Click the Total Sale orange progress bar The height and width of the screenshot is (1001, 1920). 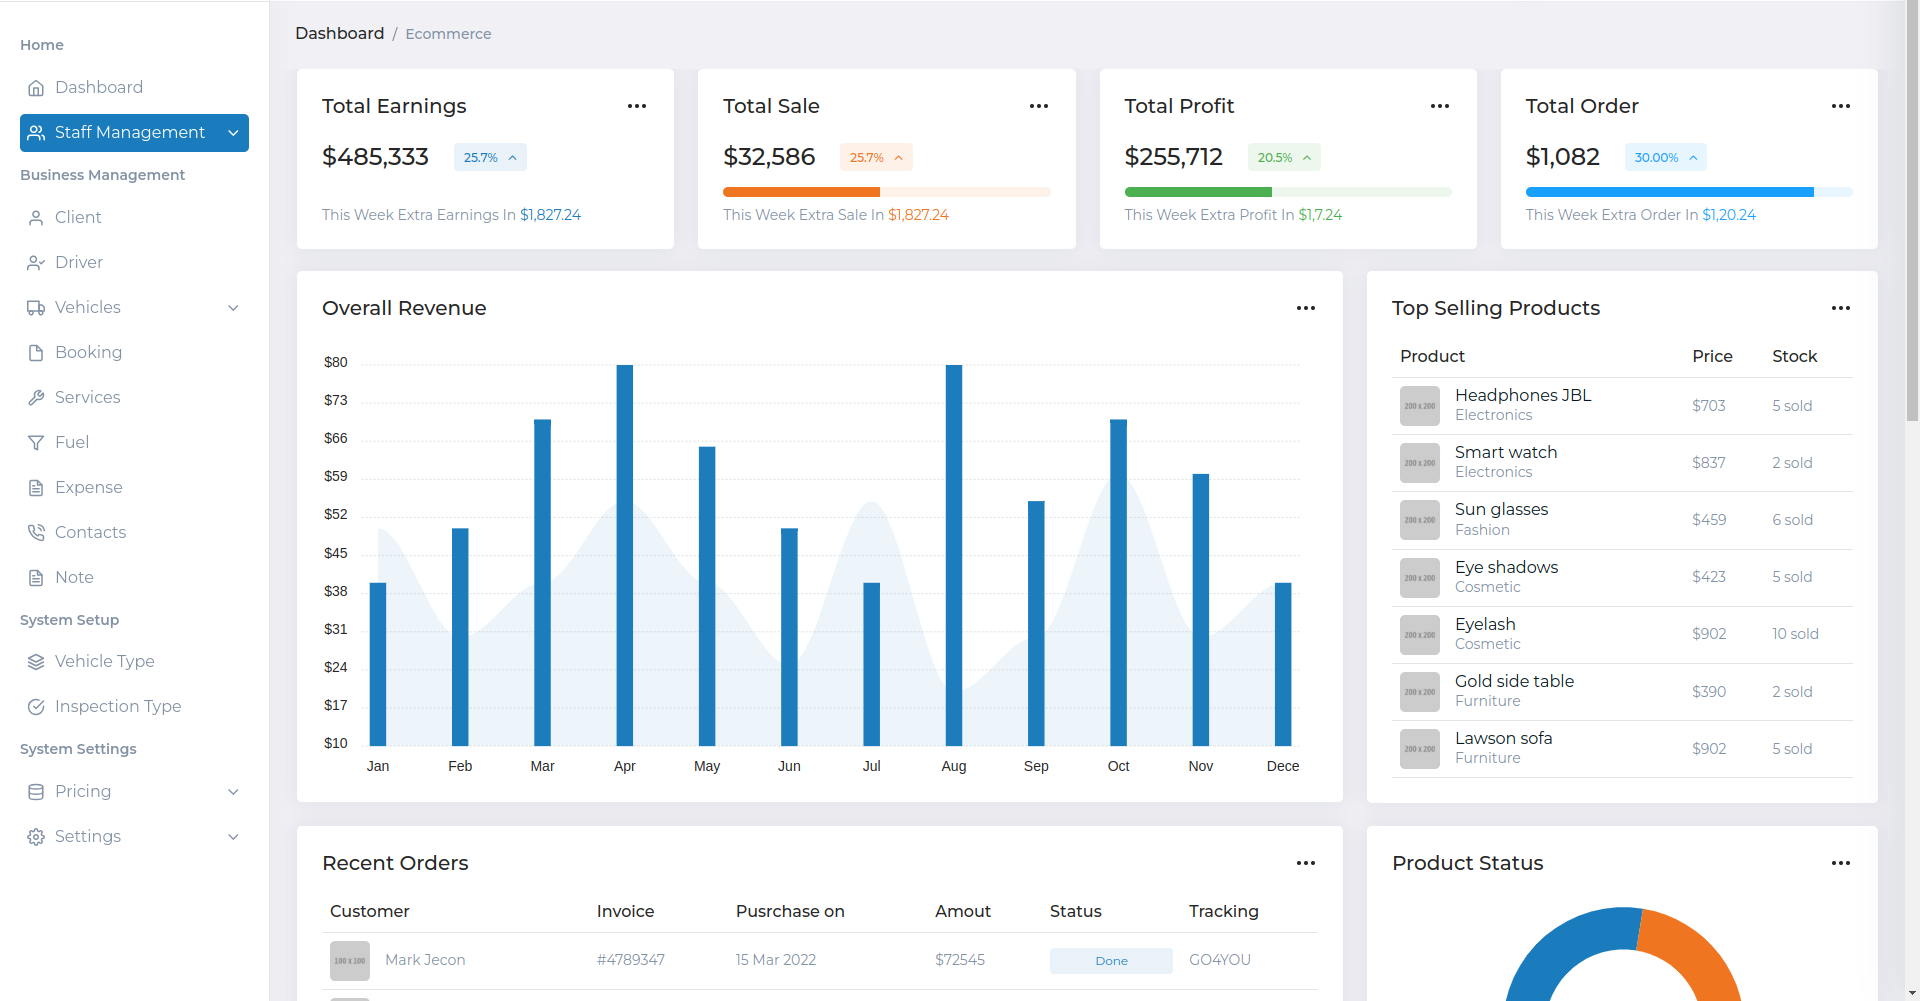801,192
